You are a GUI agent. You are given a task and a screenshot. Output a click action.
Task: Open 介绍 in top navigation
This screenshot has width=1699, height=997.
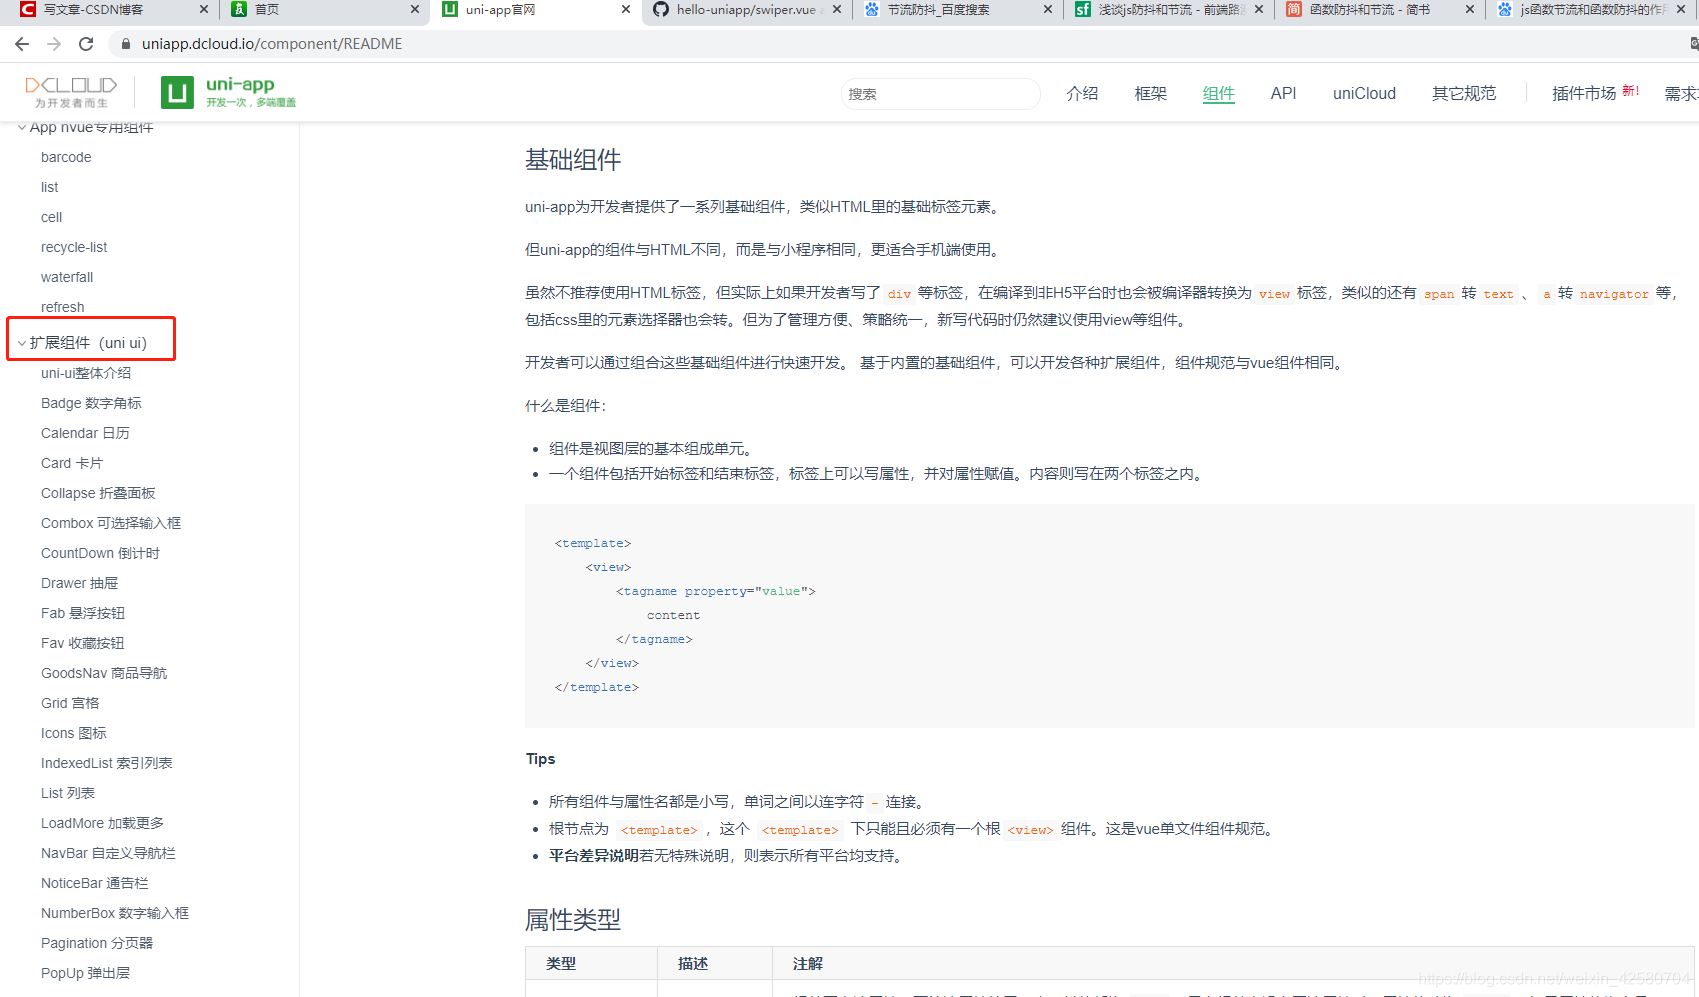coord(1082,93)
